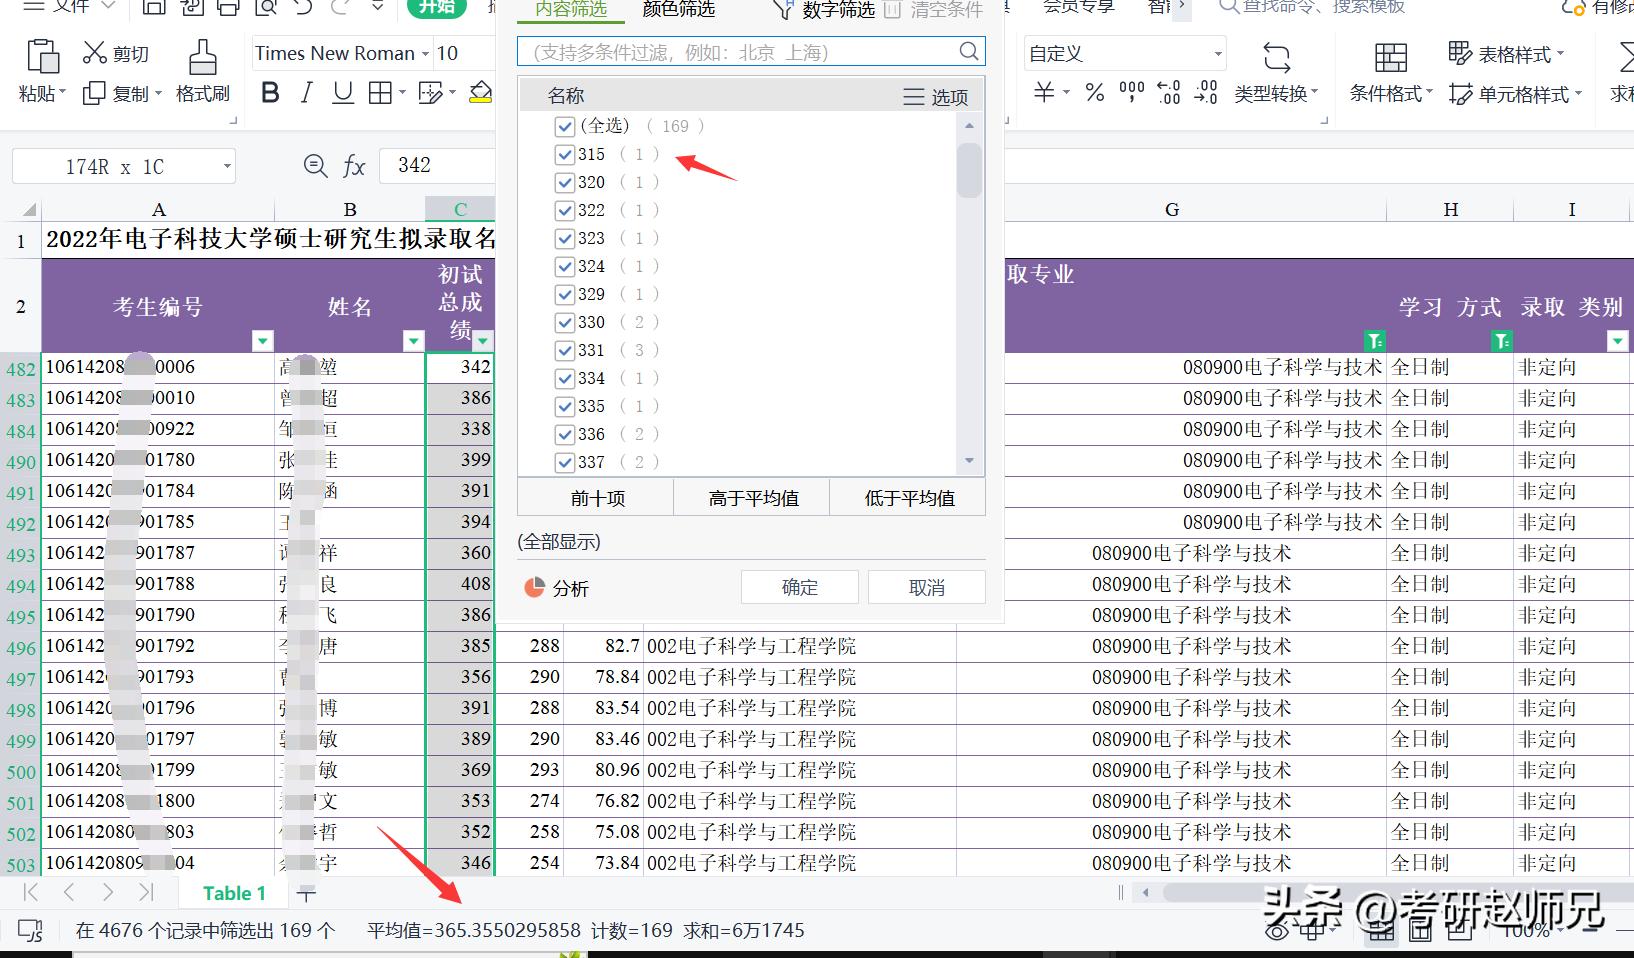Apply underline formatting
1634x958 pixels.
coord(342,92)
